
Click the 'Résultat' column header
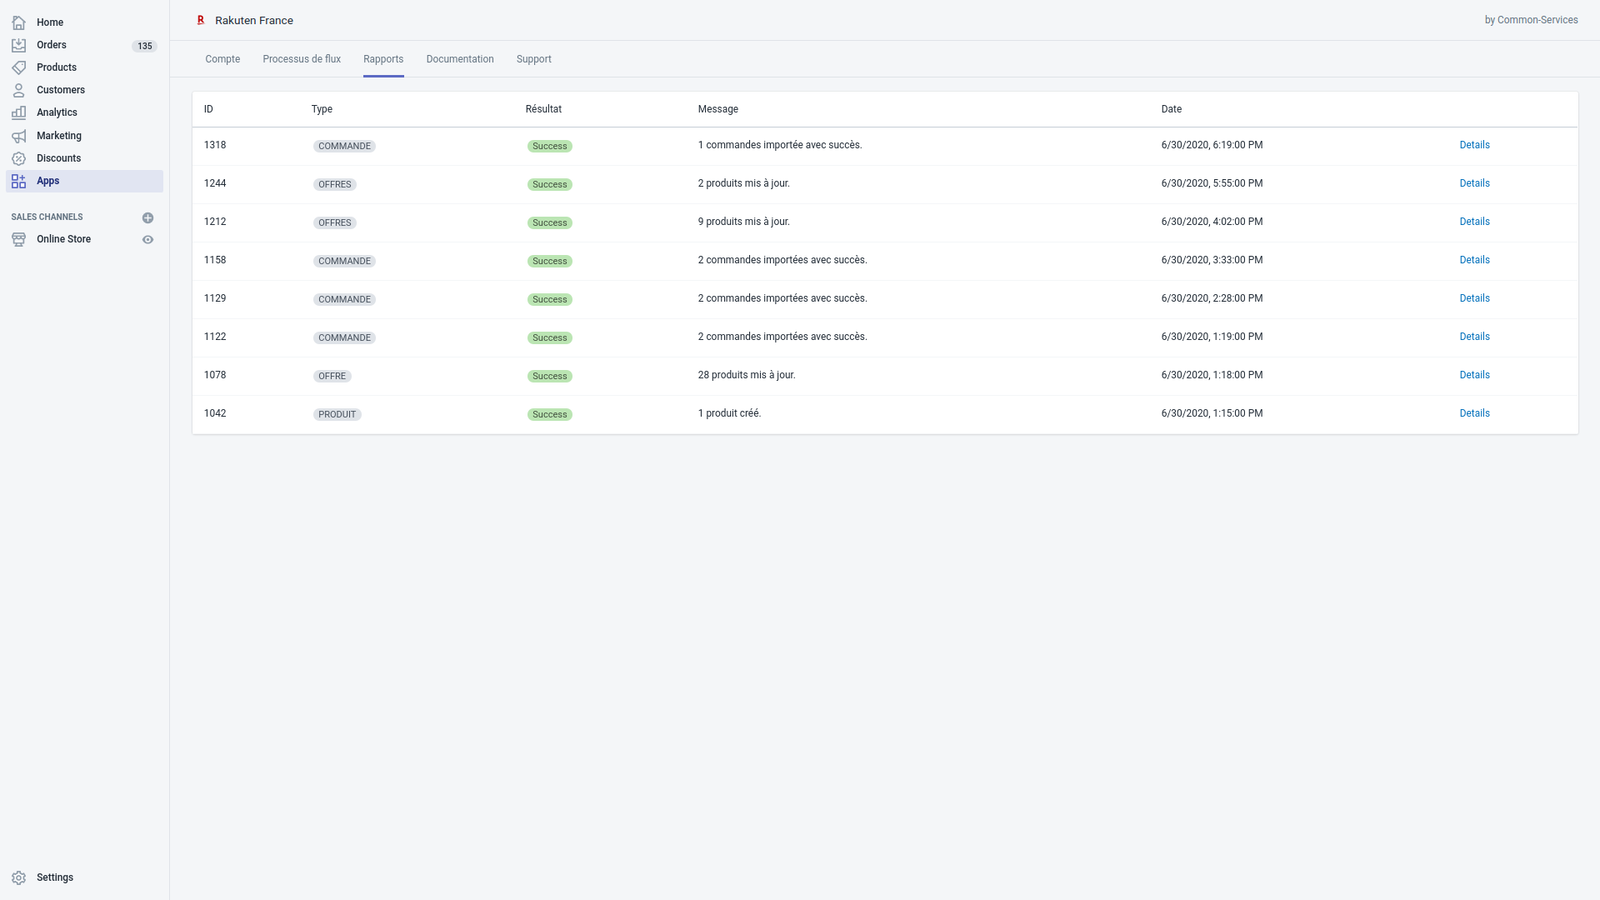[x=544, y=109]
